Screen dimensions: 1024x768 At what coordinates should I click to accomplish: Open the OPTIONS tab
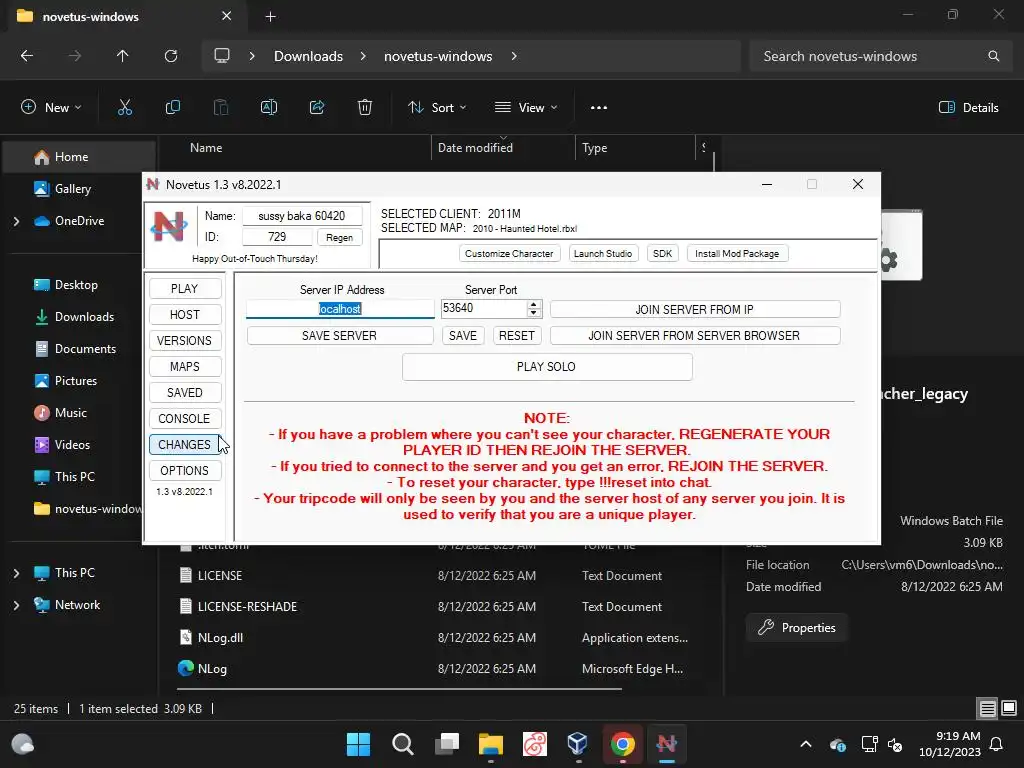[185, 471]
